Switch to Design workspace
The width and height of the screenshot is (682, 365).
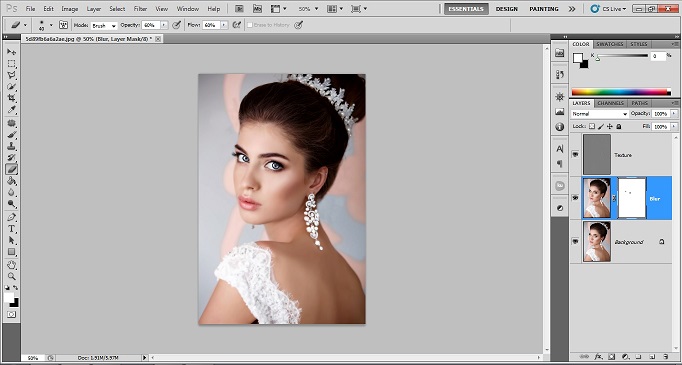point(507,9)
